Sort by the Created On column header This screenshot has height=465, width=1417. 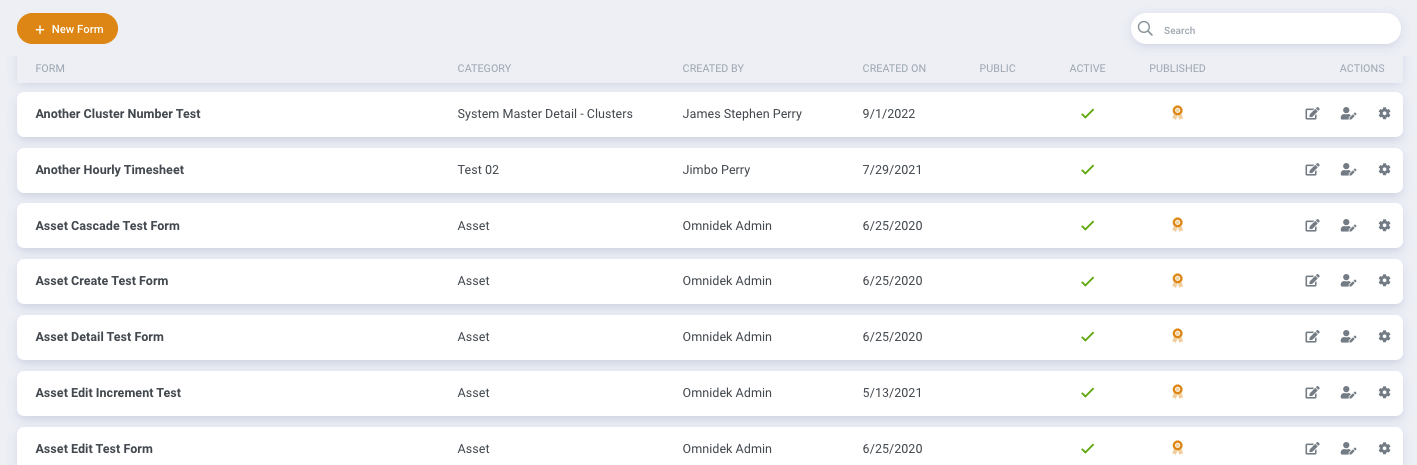pyautogui.click(x=894, y=69)
